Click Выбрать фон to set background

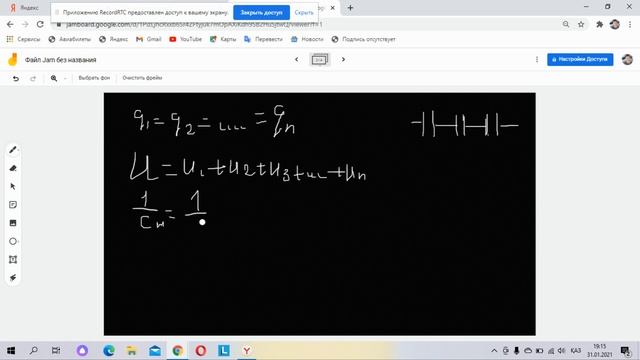click(94, 78)
